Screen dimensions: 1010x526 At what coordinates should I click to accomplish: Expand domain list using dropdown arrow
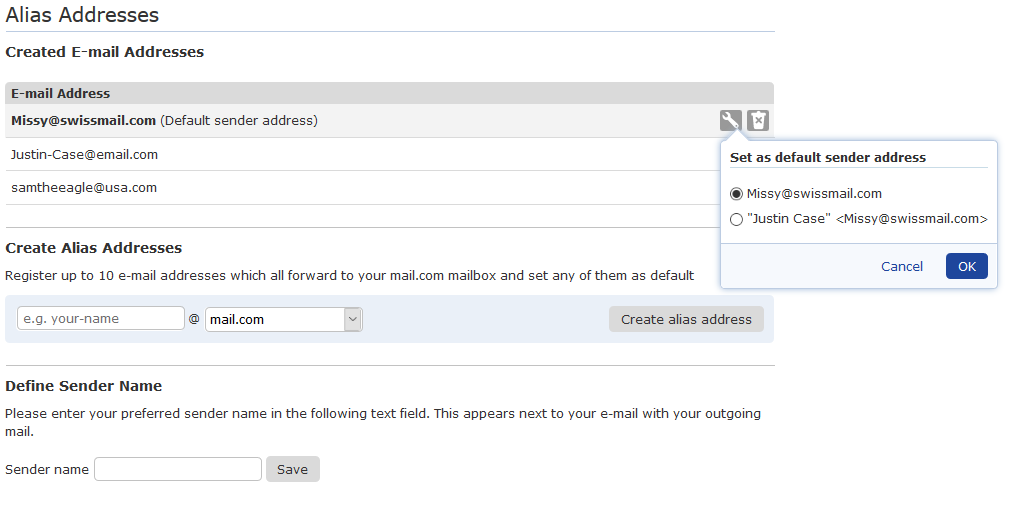point(352,319)
